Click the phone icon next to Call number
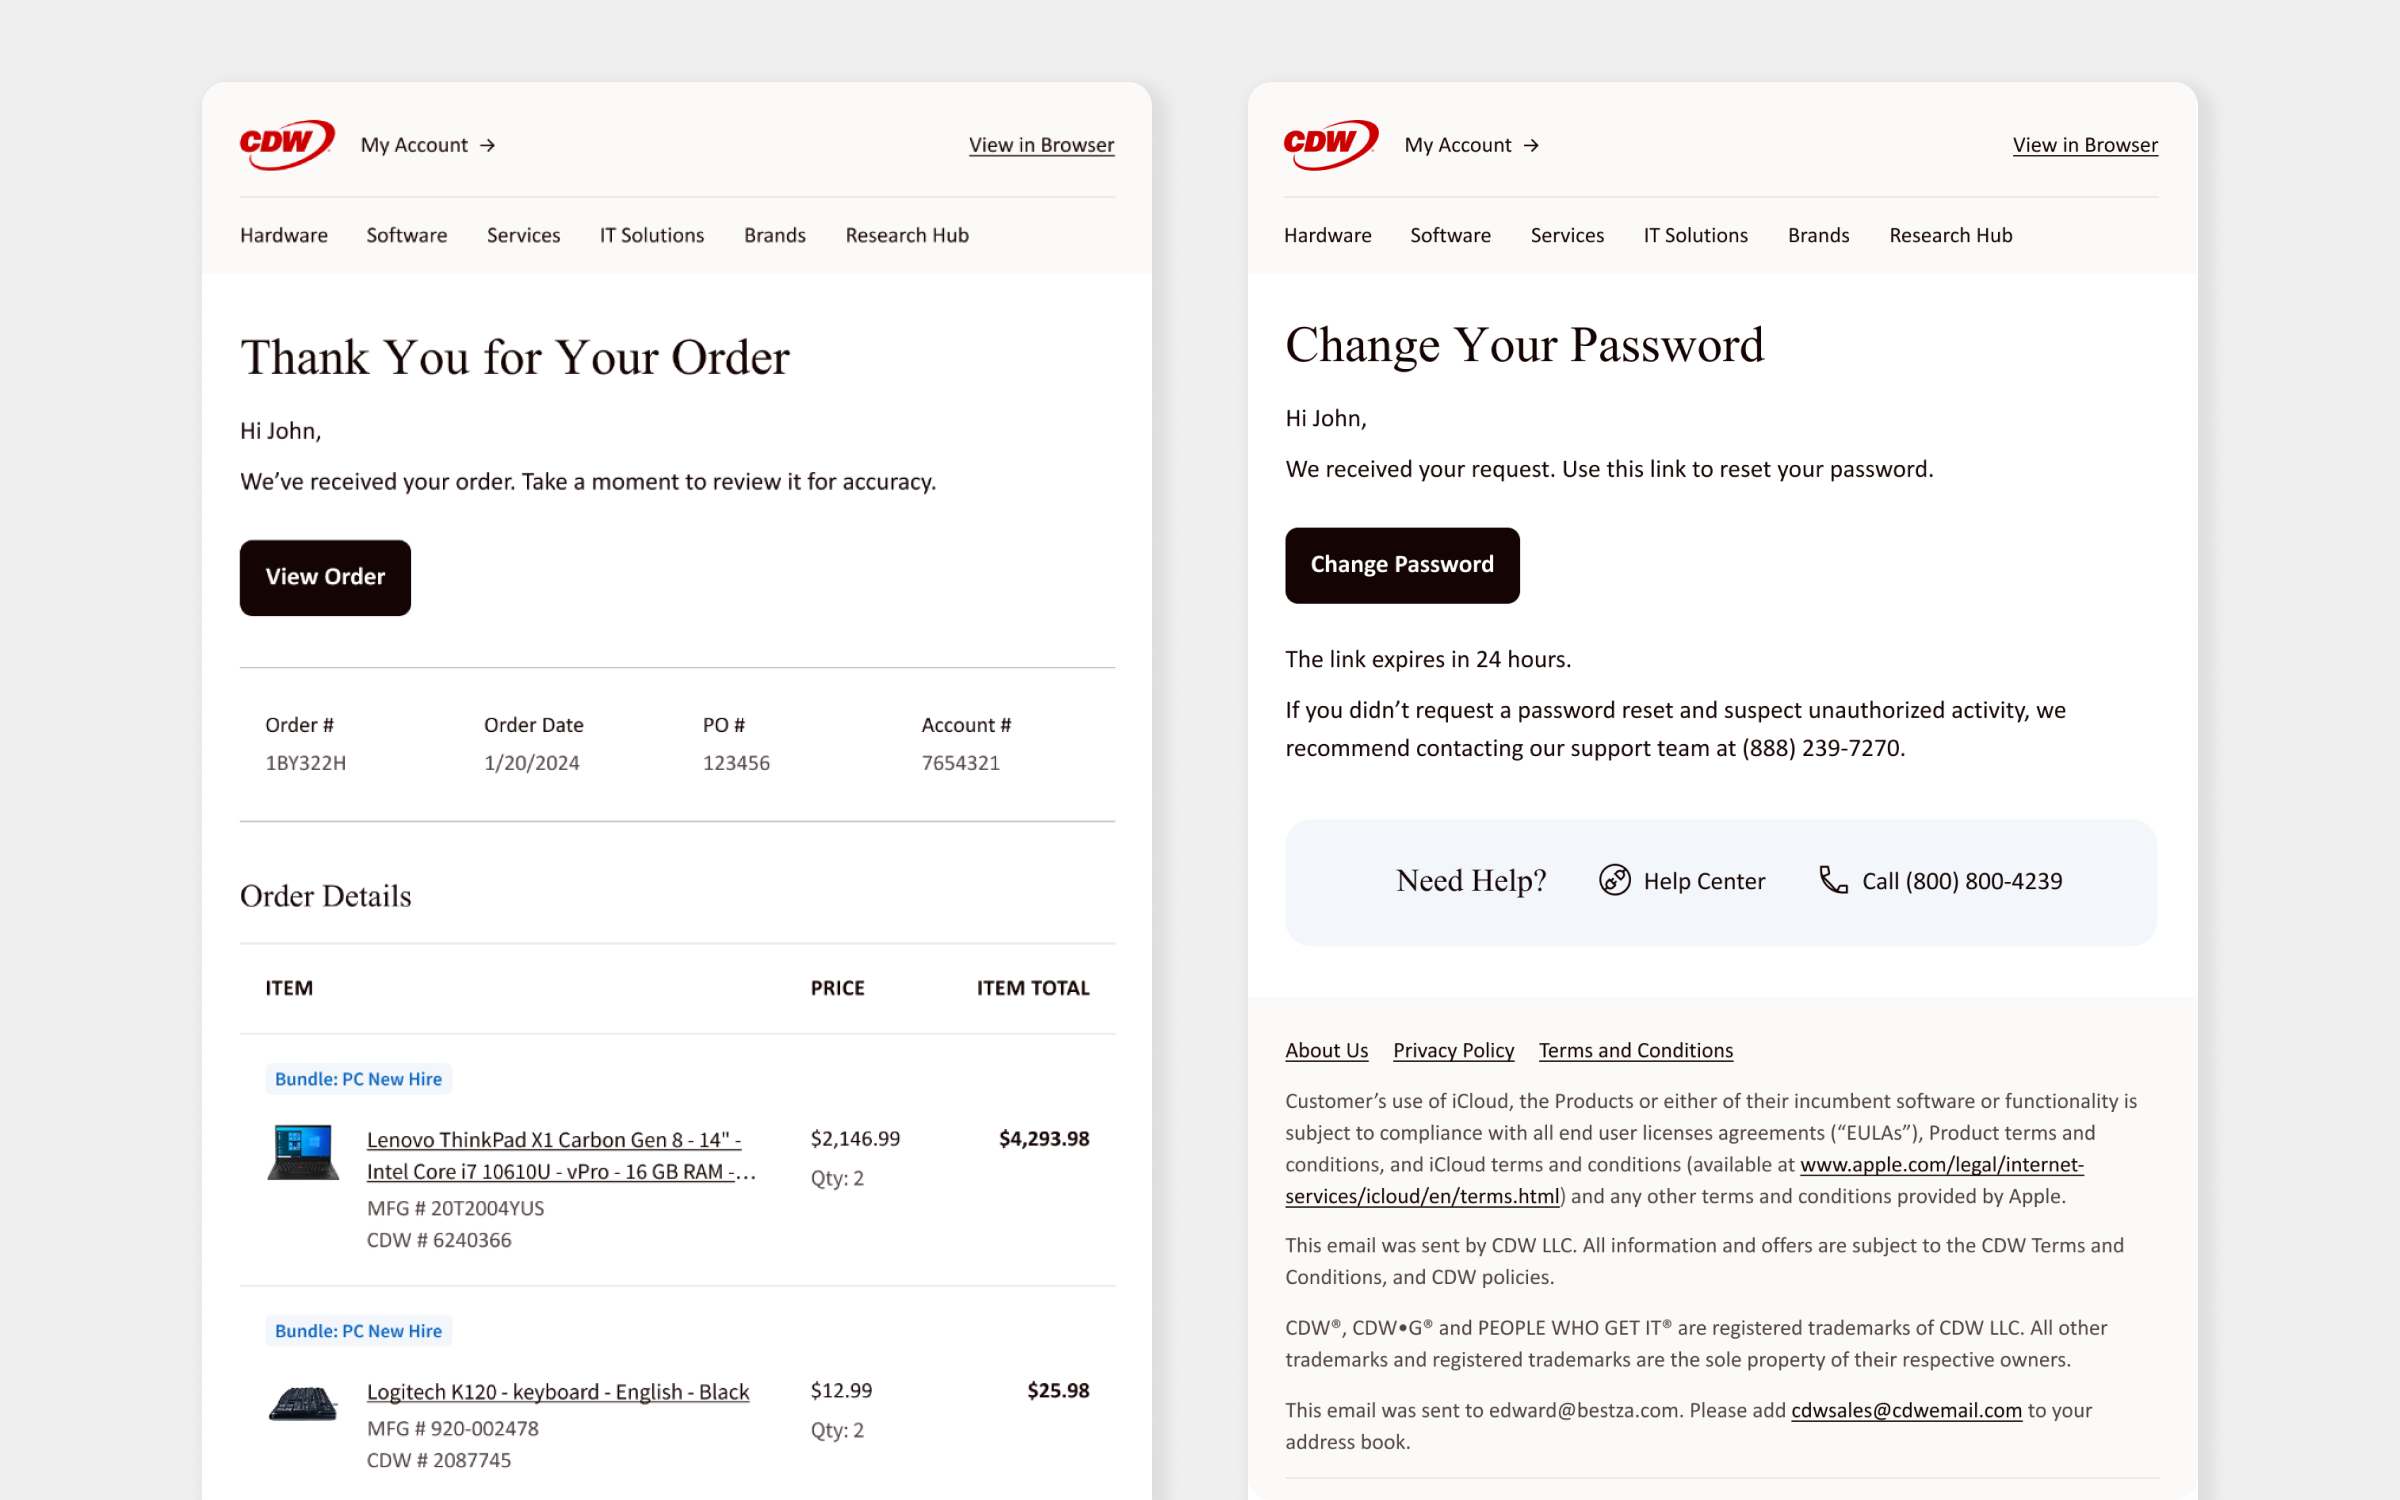 click(1833, 880)
